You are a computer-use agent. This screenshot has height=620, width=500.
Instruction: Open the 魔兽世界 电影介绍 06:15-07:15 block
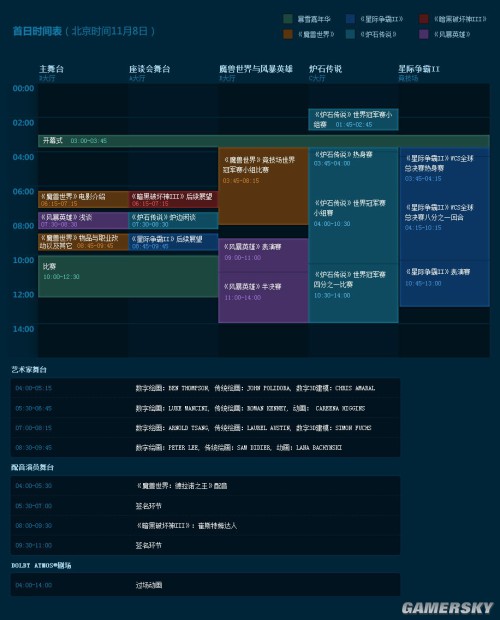pos(83,199)
